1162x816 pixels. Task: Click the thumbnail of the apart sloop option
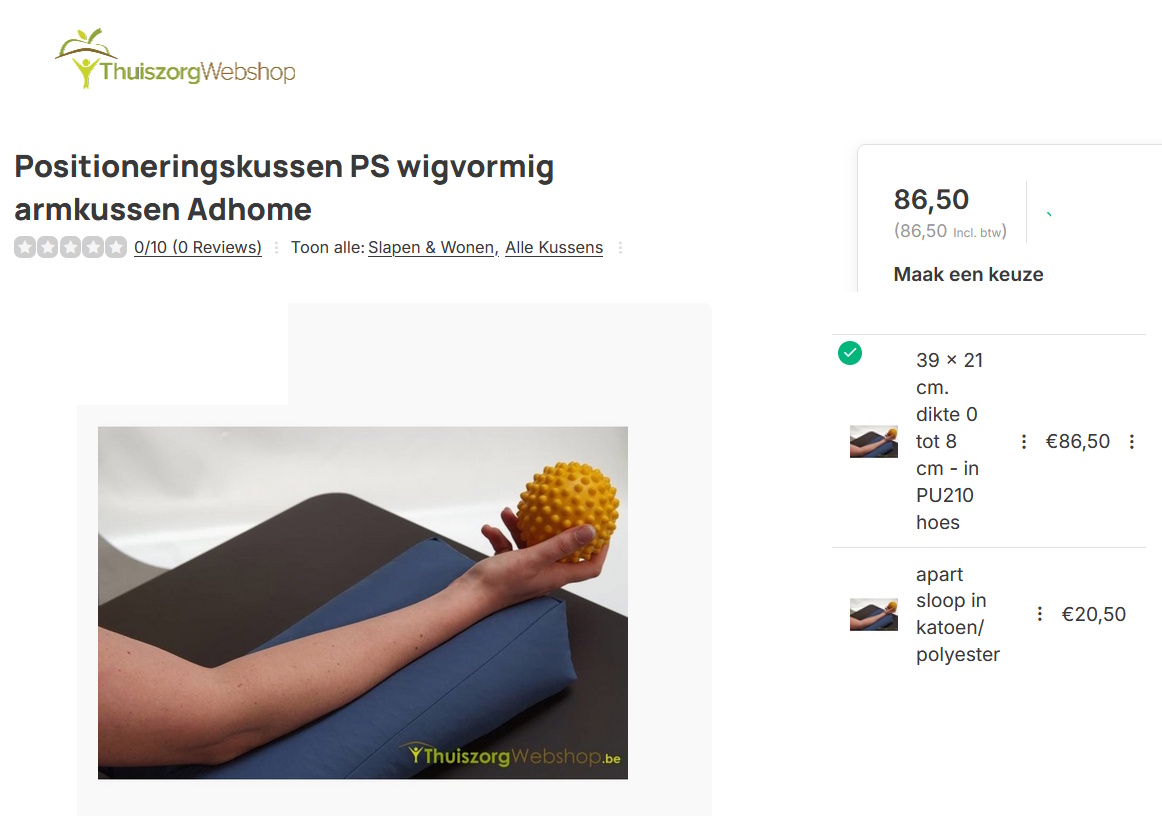point(874,614)
